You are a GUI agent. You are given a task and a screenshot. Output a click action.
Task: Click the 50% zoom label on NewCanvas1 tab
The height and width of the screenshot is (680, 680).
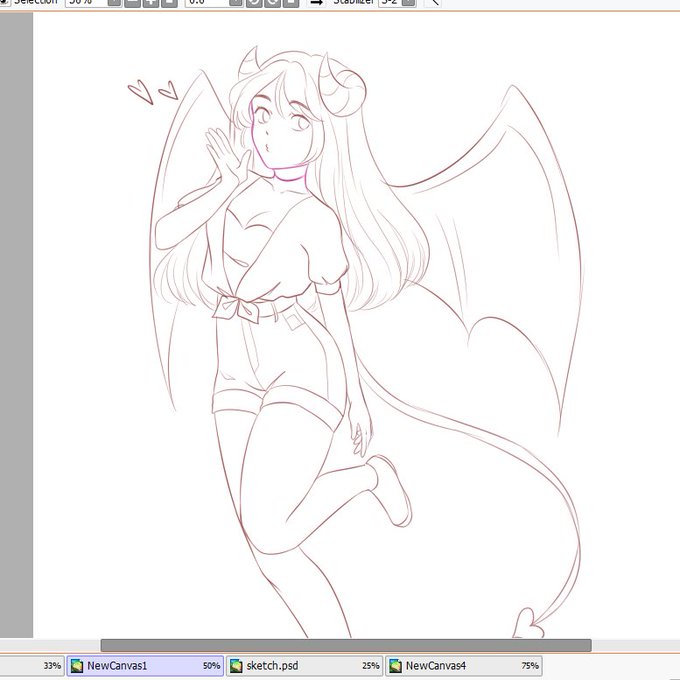click(x=211, y=666)
